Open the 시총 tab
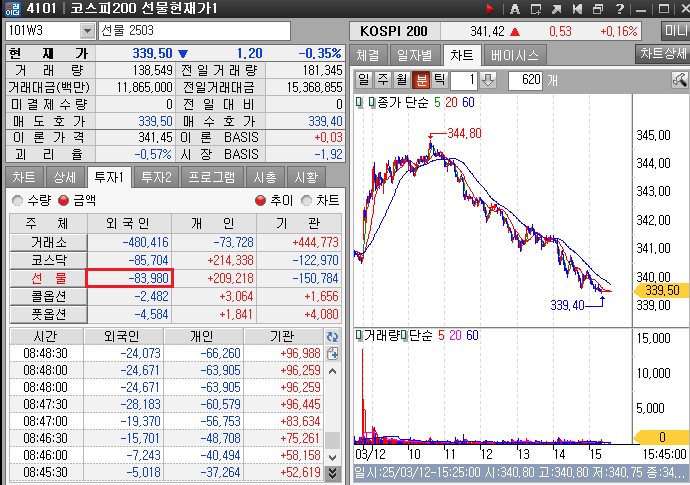The width and height of the screenshot is (690, 485). point(264,177)
